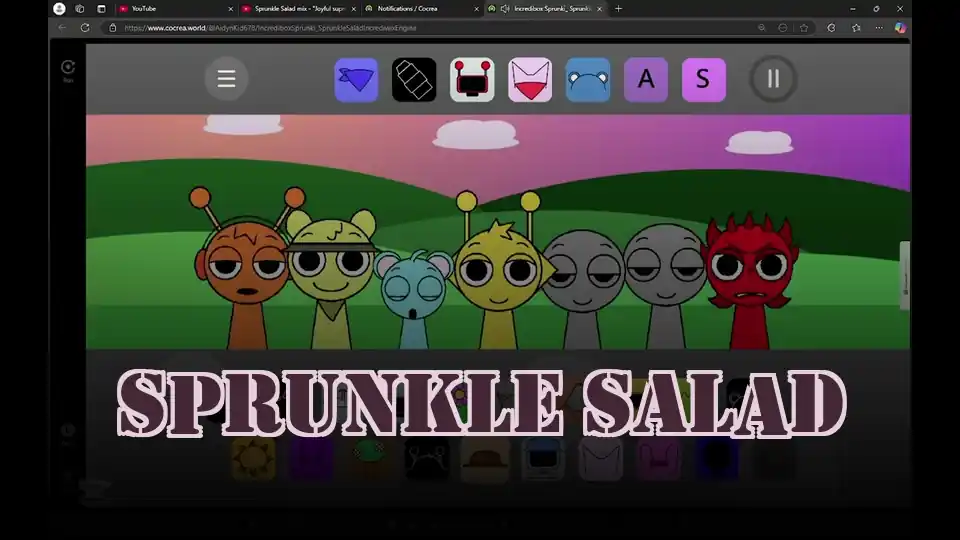
Task: Pick the dimmed gray envelope sound icon
Action: click(601, 459)
